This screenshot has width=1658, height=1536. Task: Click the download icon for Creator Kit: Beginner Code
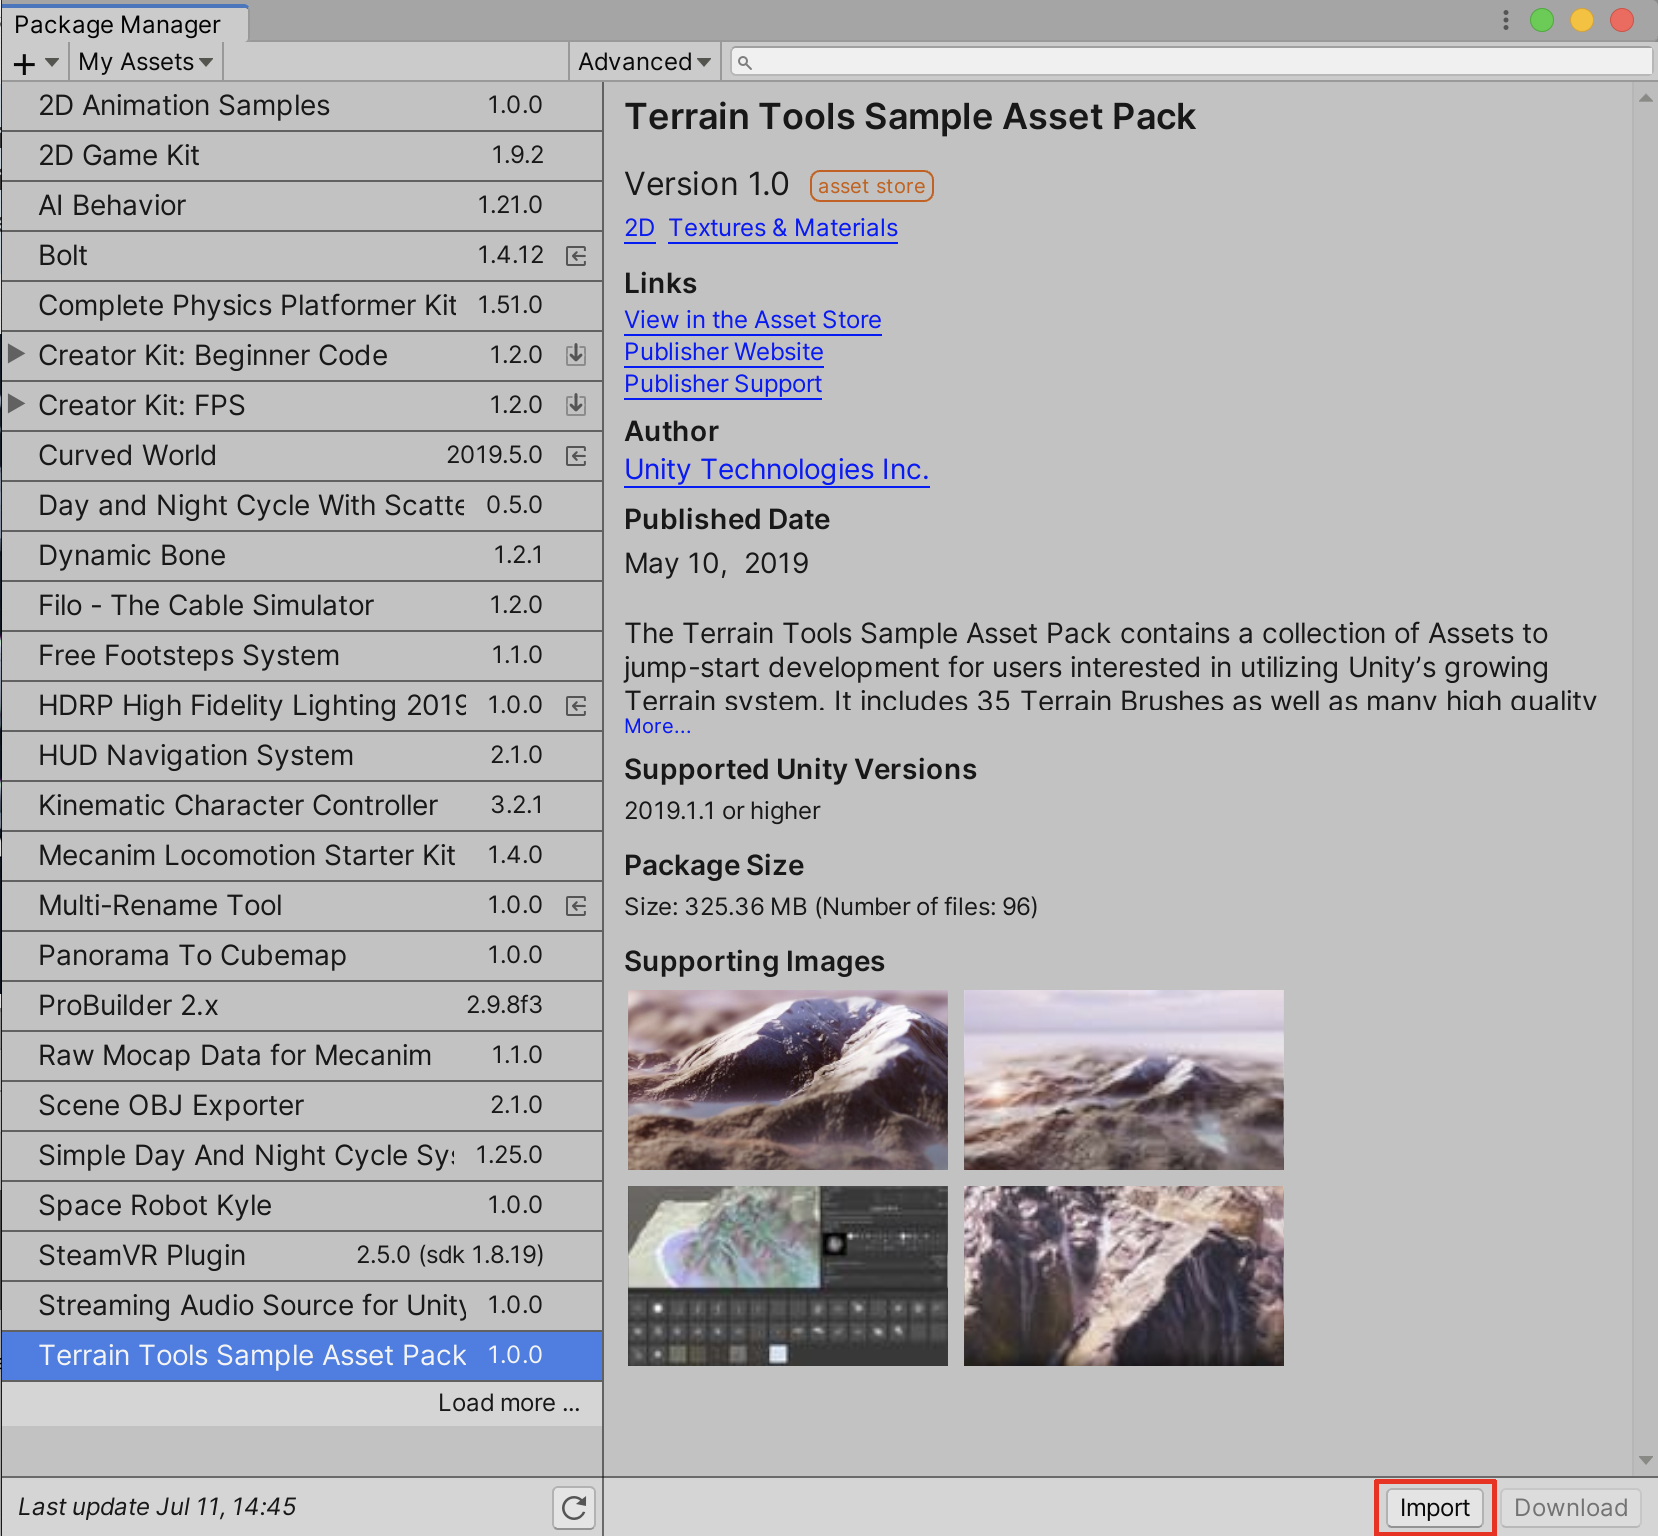tap(576, 355)
